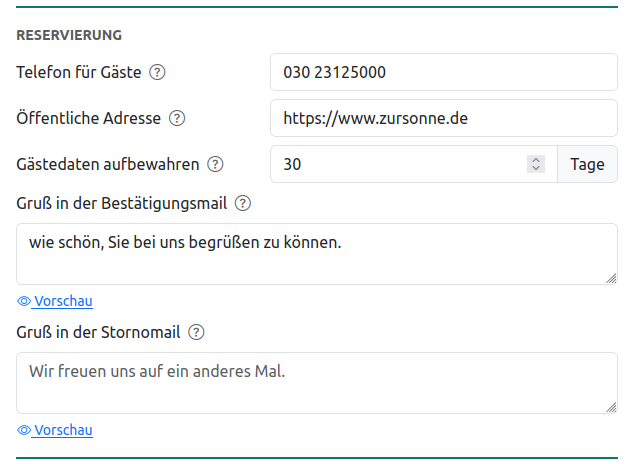634x464 pixels.
Task: Open help for Gruß in der Stornomail
Action: point(196,332)
